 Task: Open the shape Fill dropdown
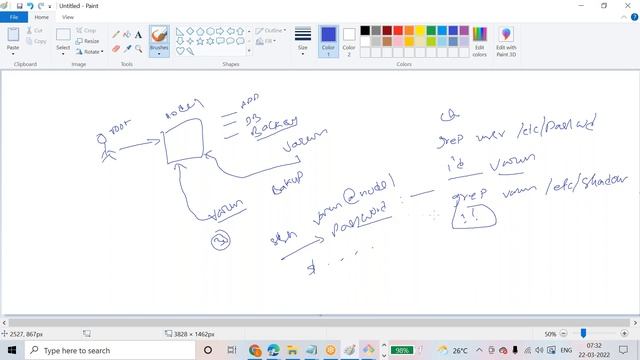(x=266, y=41)
